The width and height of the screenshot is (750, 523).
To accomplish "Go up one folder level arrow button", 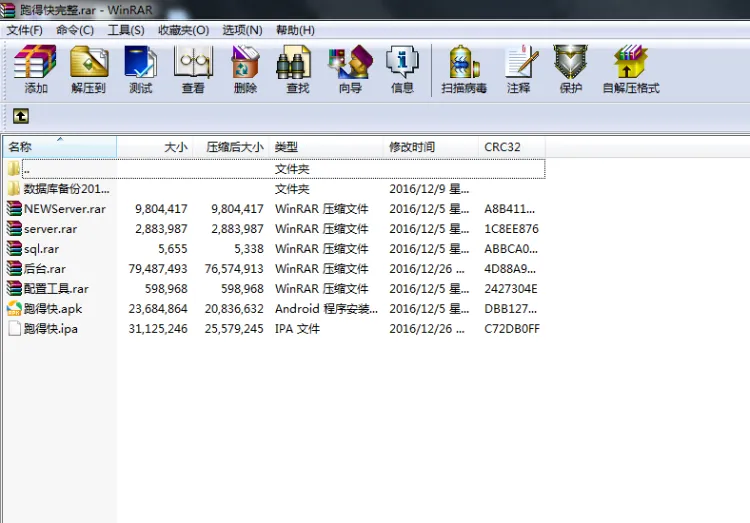I will point(21,116).
